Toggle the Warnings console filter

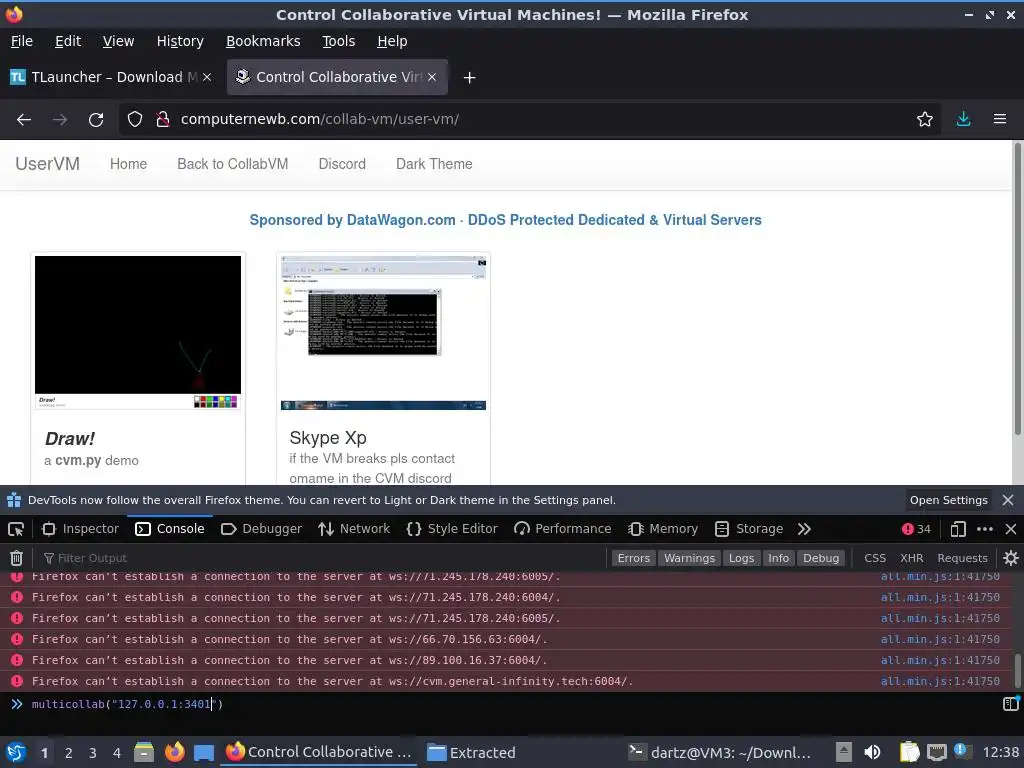[x=689, y=558]
